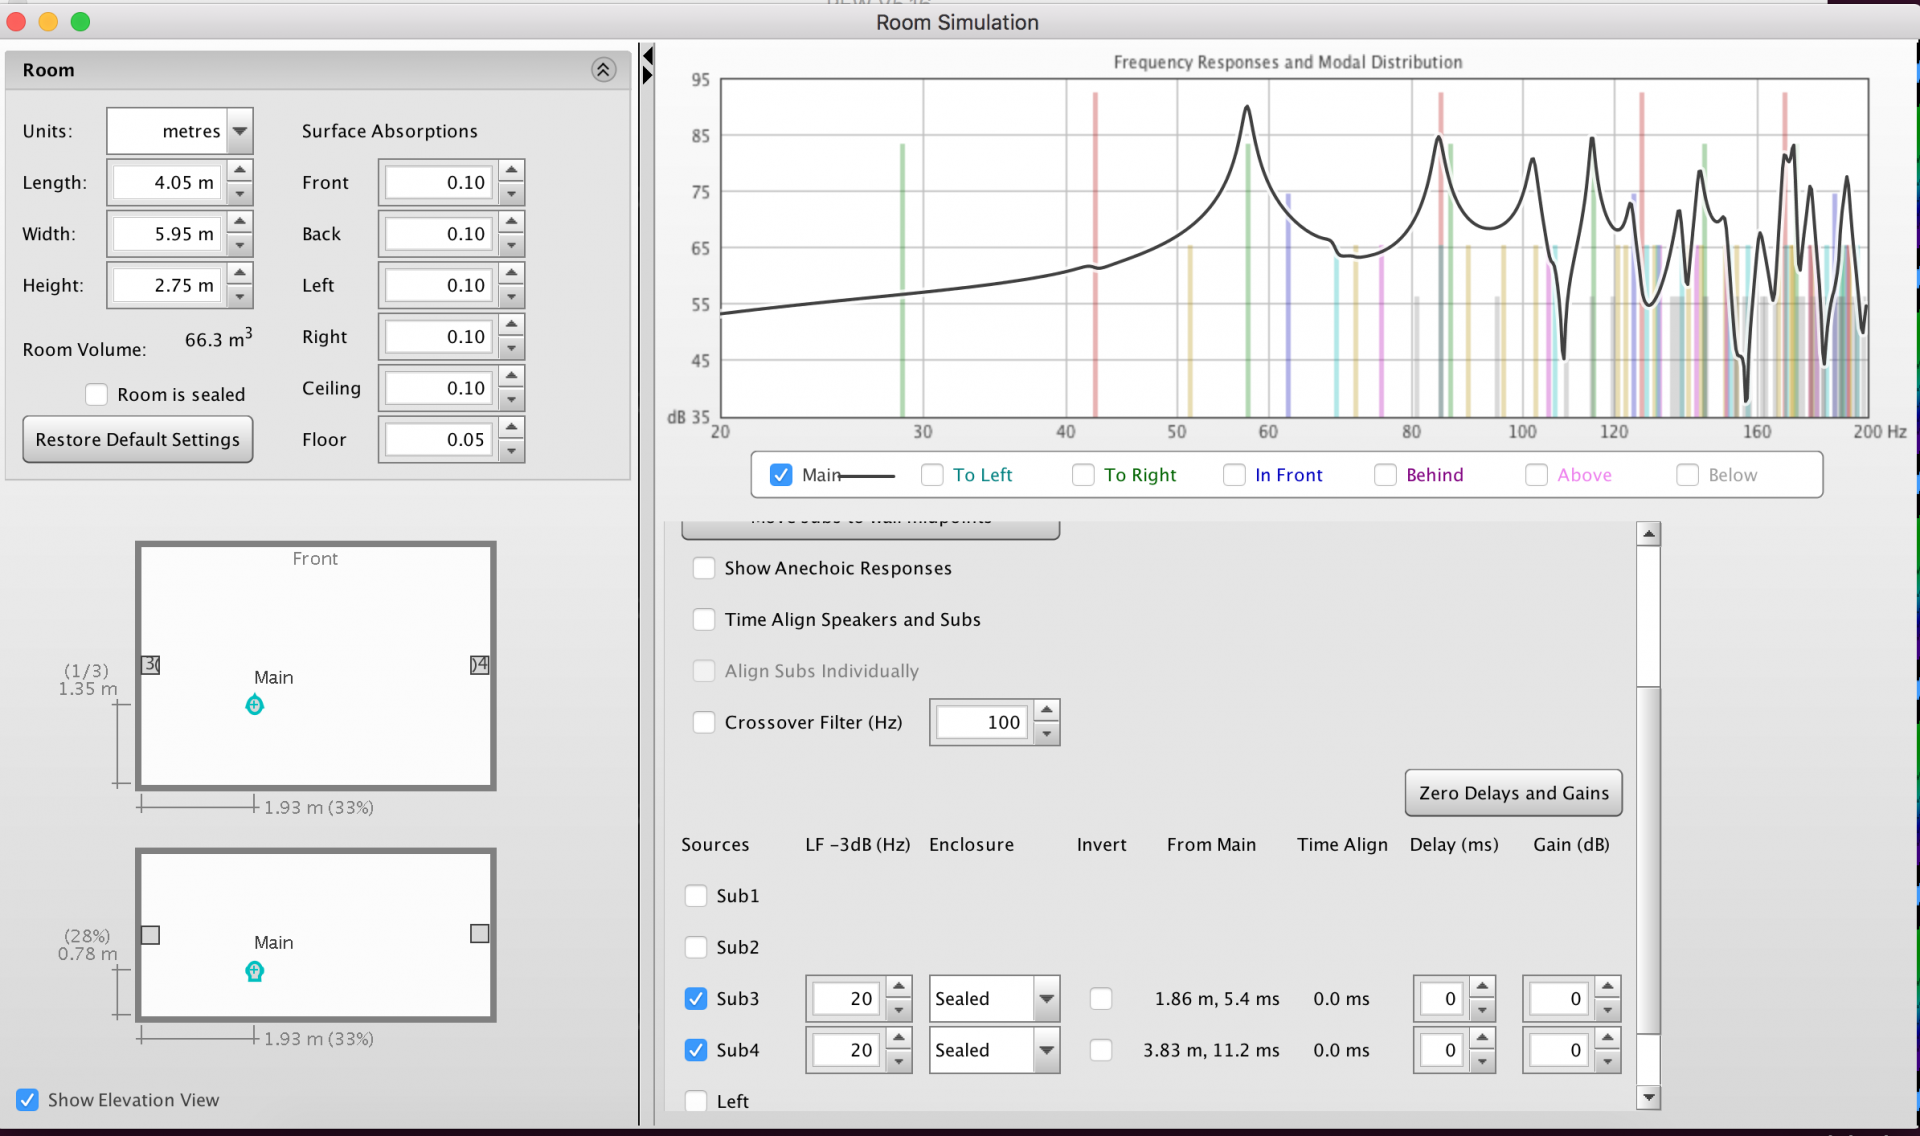The image size is (1920, 1136).
Task: Enable the Sub1 source checkbox
Action: (x=696, y=896)
